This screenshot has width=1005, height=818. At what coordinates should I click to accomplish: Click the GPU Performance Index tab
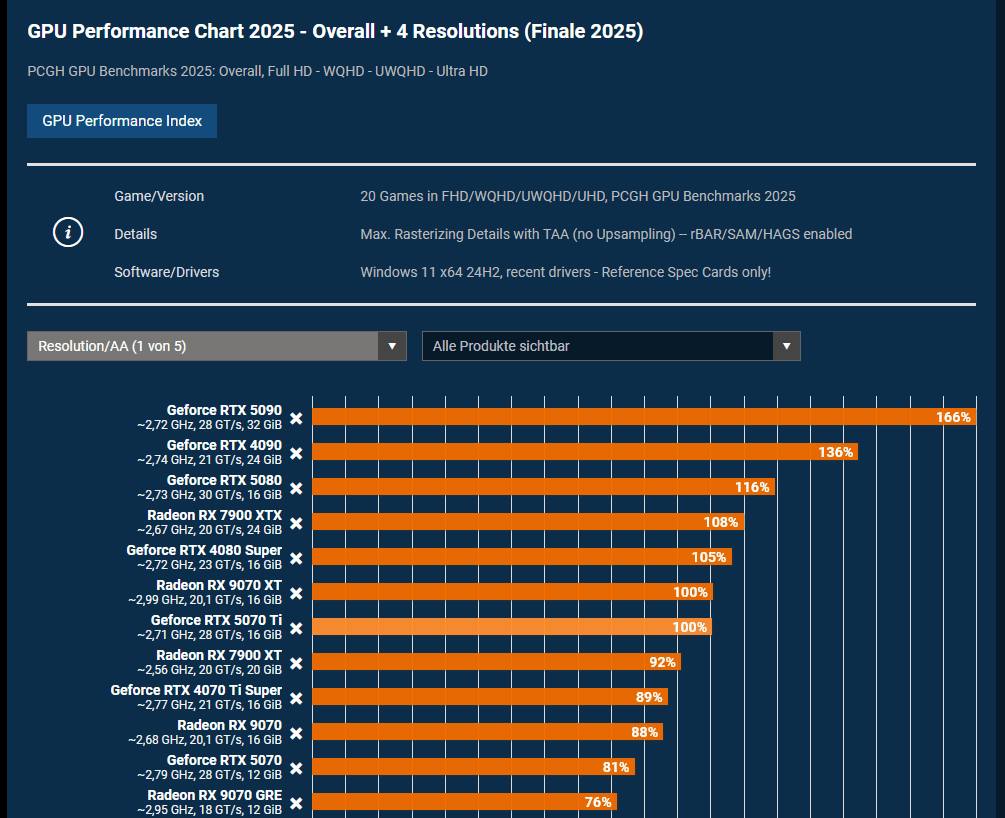point(122,121)
